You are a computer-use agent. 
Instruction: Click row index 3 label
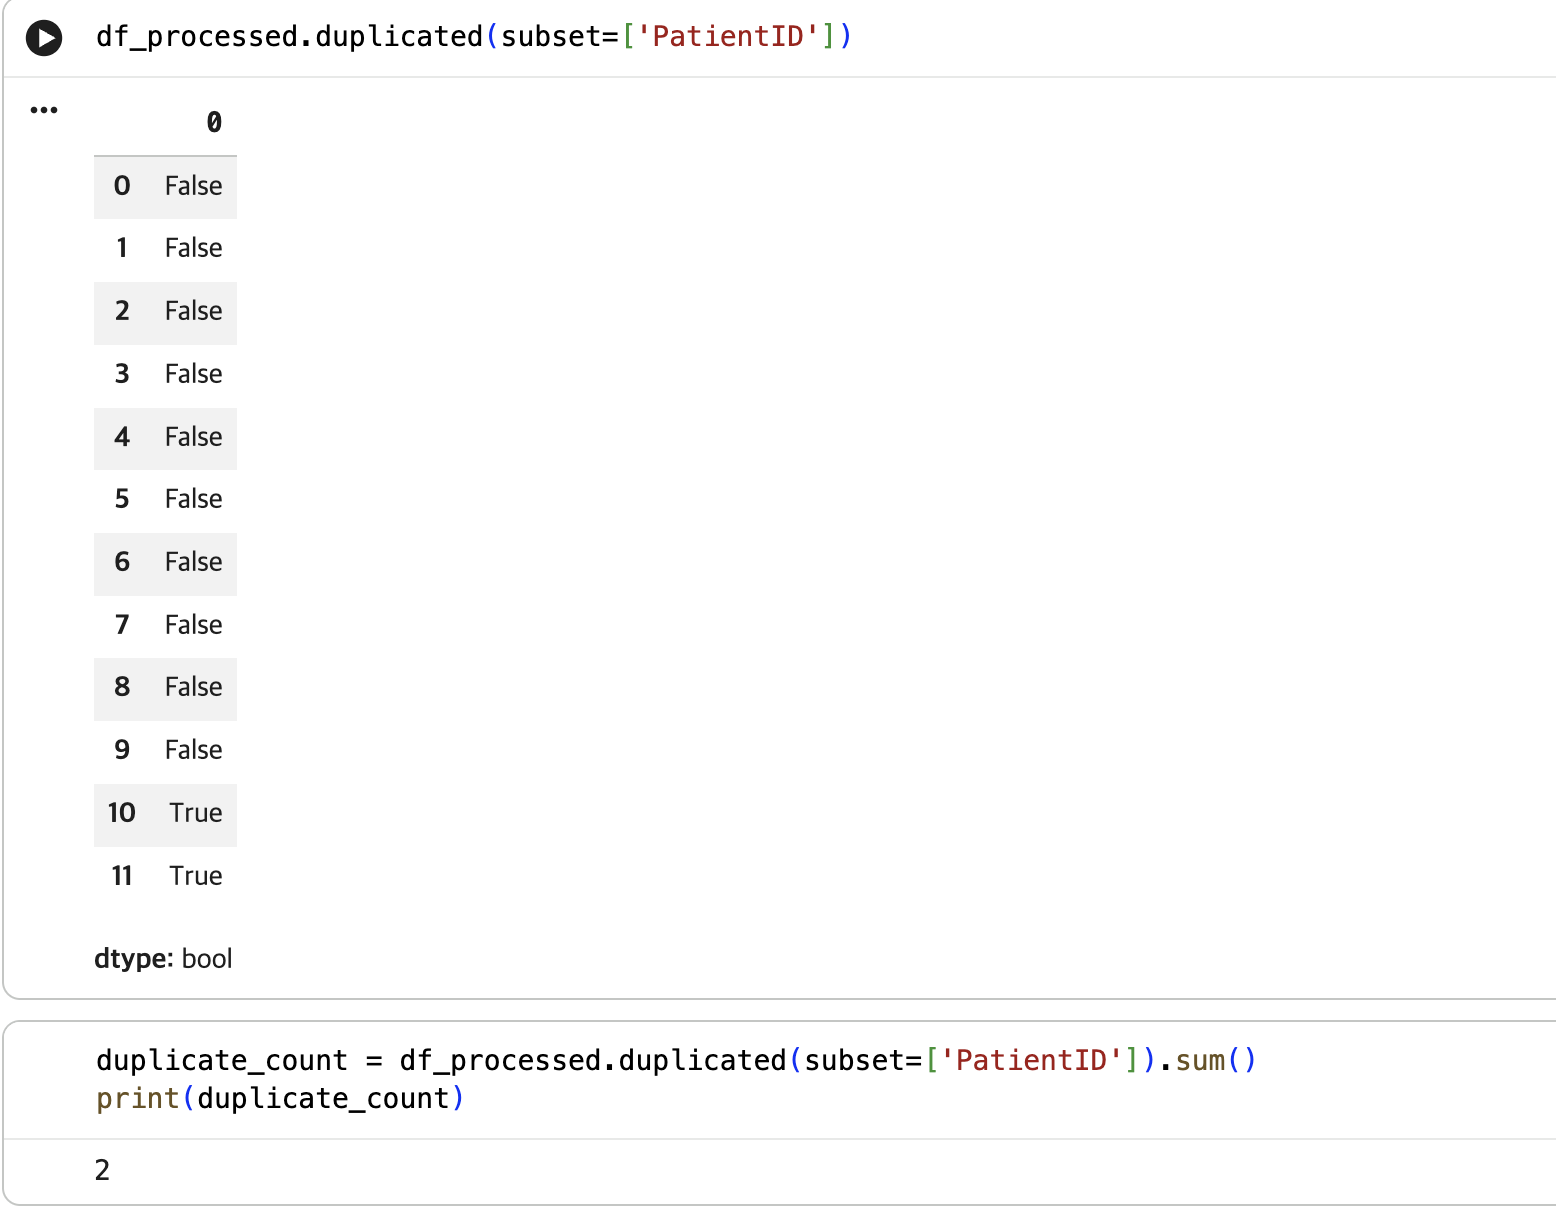122,374
